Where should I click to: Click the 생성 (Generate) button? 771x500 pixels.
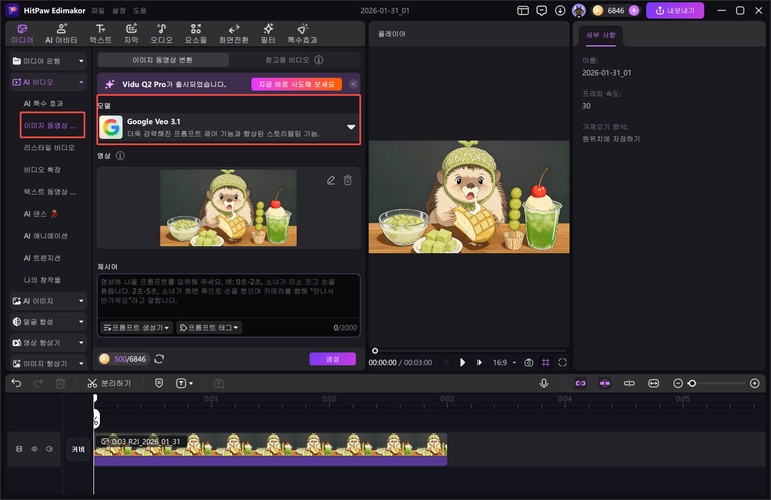332,359
